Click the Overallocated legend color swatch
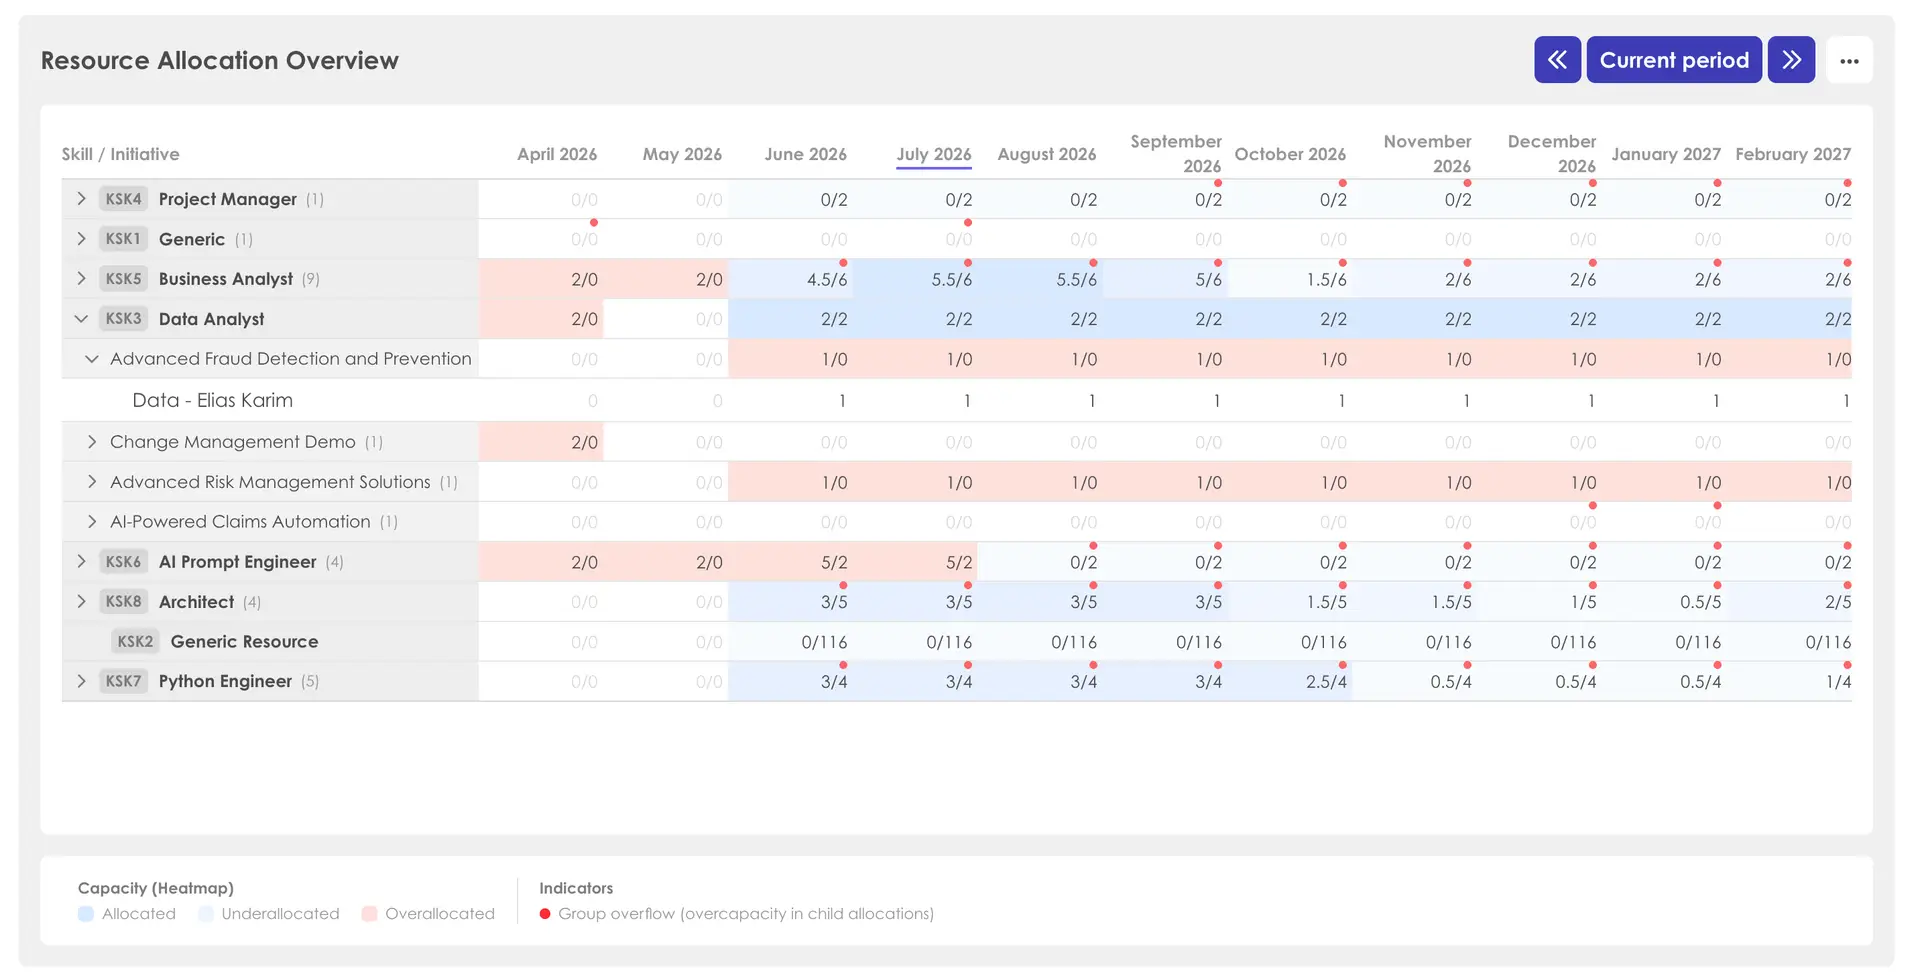 pyautogui.click(x=369, y=914)
